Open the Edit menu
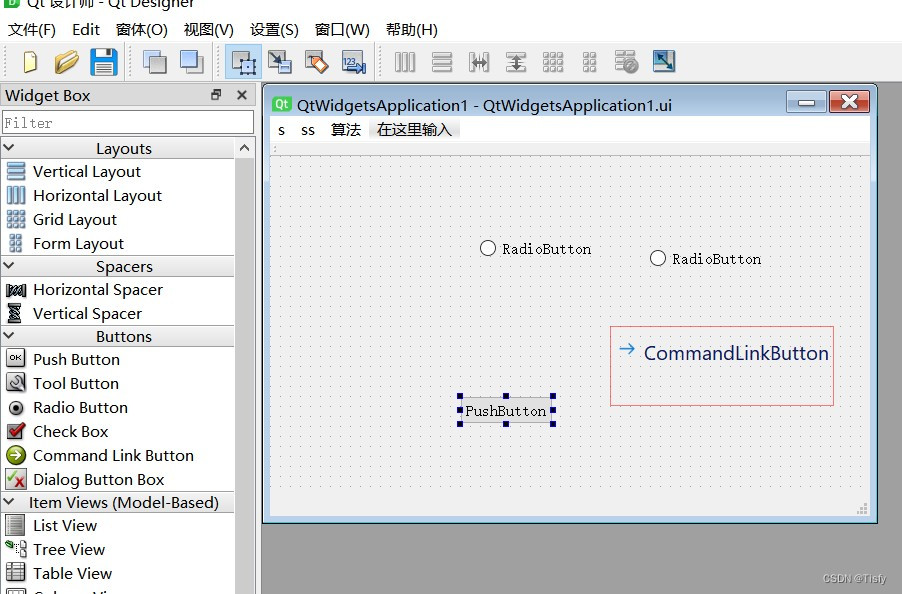The width and height of the screenshot is (902, 594). [x=86, y=29]
